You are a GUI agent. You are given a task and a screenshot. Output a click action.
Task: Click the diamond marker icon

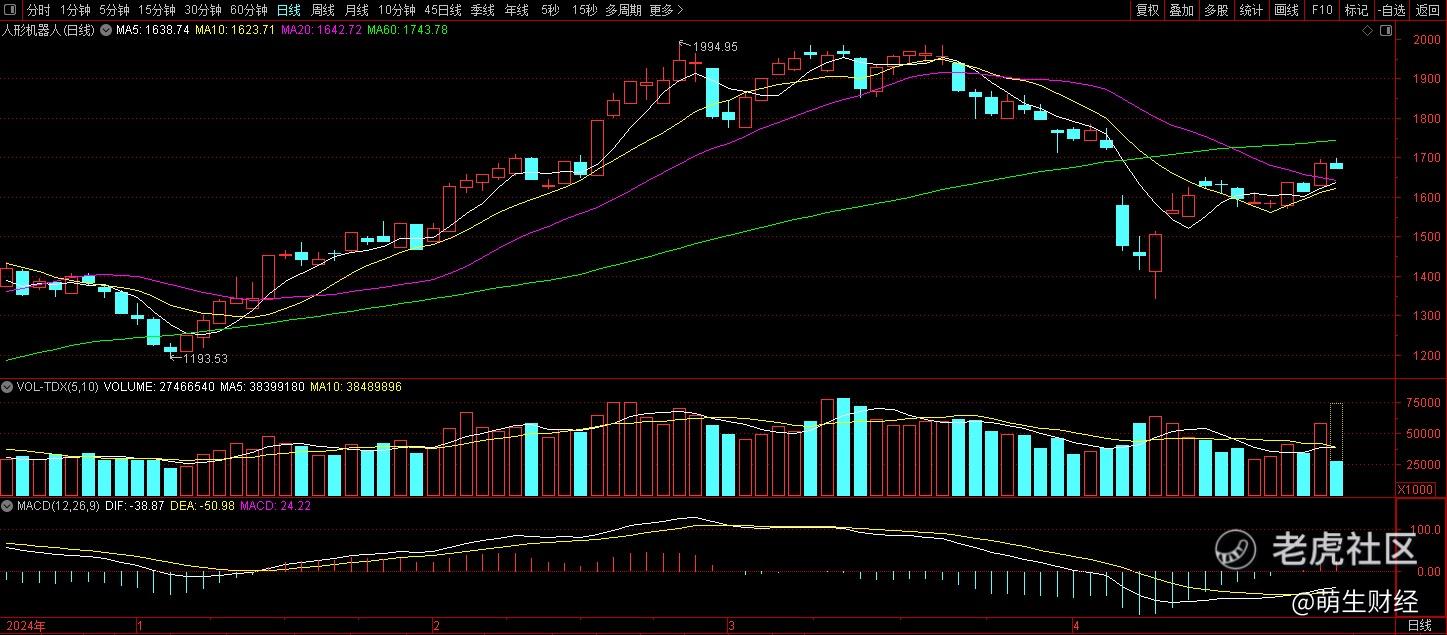pos(1366,30)
